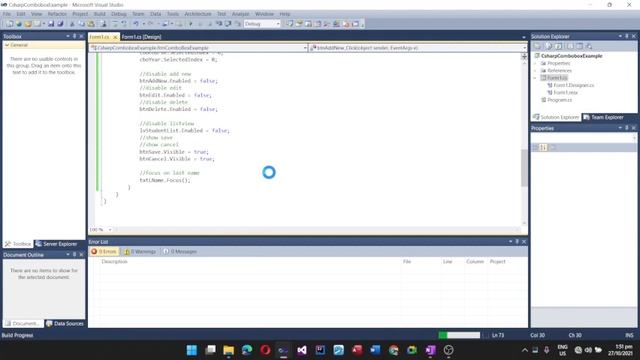
Task: Pin the Error List auto-hide icon
Action: 517,242
